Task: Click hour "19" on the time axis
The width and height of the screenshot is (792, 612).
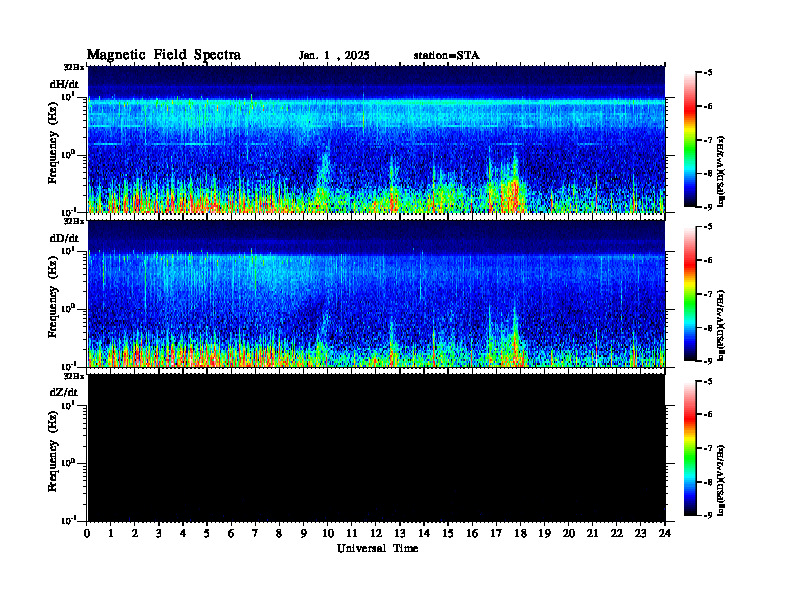Action: point(544,534)
